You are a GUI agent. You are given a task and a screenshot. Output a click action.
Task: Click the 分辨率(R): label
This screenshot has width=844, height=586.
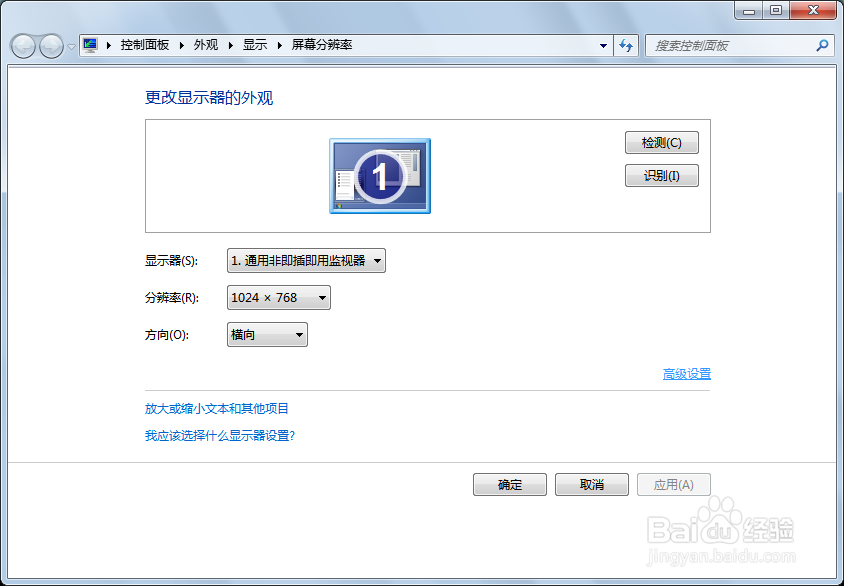(x=172, y=298)
